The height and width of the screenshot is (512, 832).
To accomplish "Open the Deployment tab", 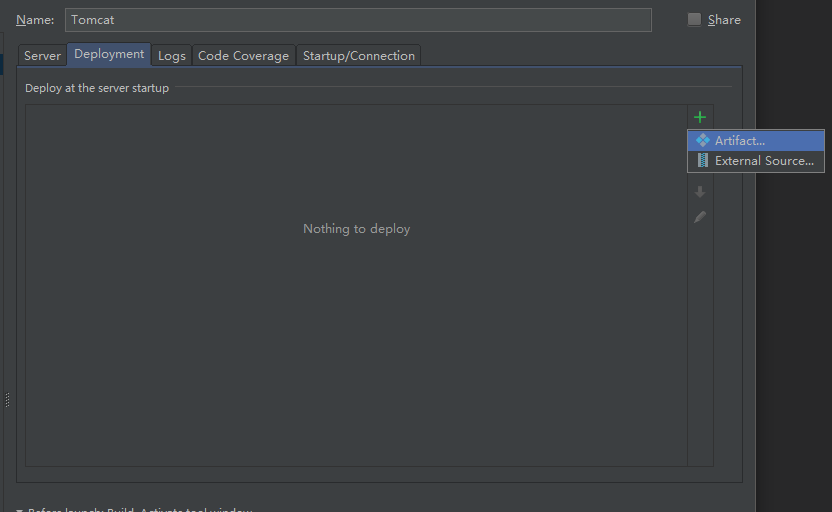I will click(109, 54).
